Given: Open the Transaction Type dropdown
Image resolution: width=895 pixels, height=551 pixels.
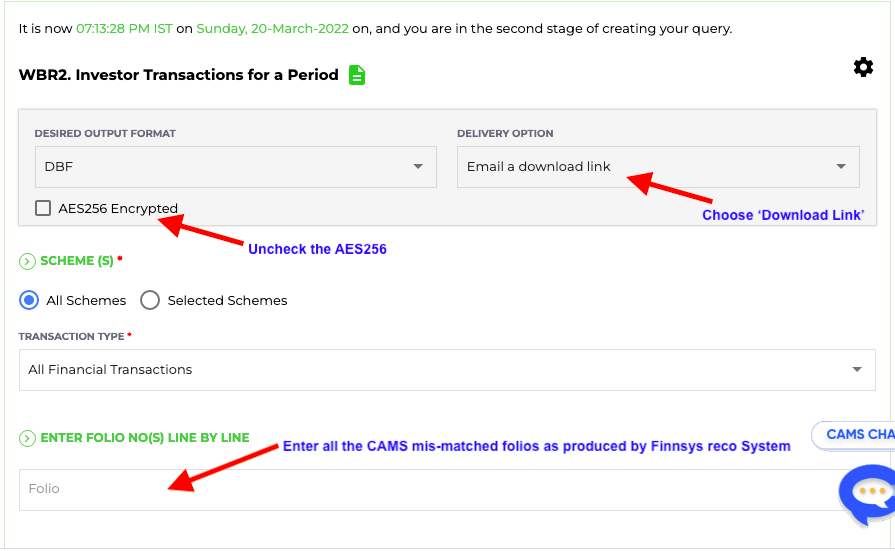Looking at the screenshot, I should pyautogui.click(x=447, y=370).
